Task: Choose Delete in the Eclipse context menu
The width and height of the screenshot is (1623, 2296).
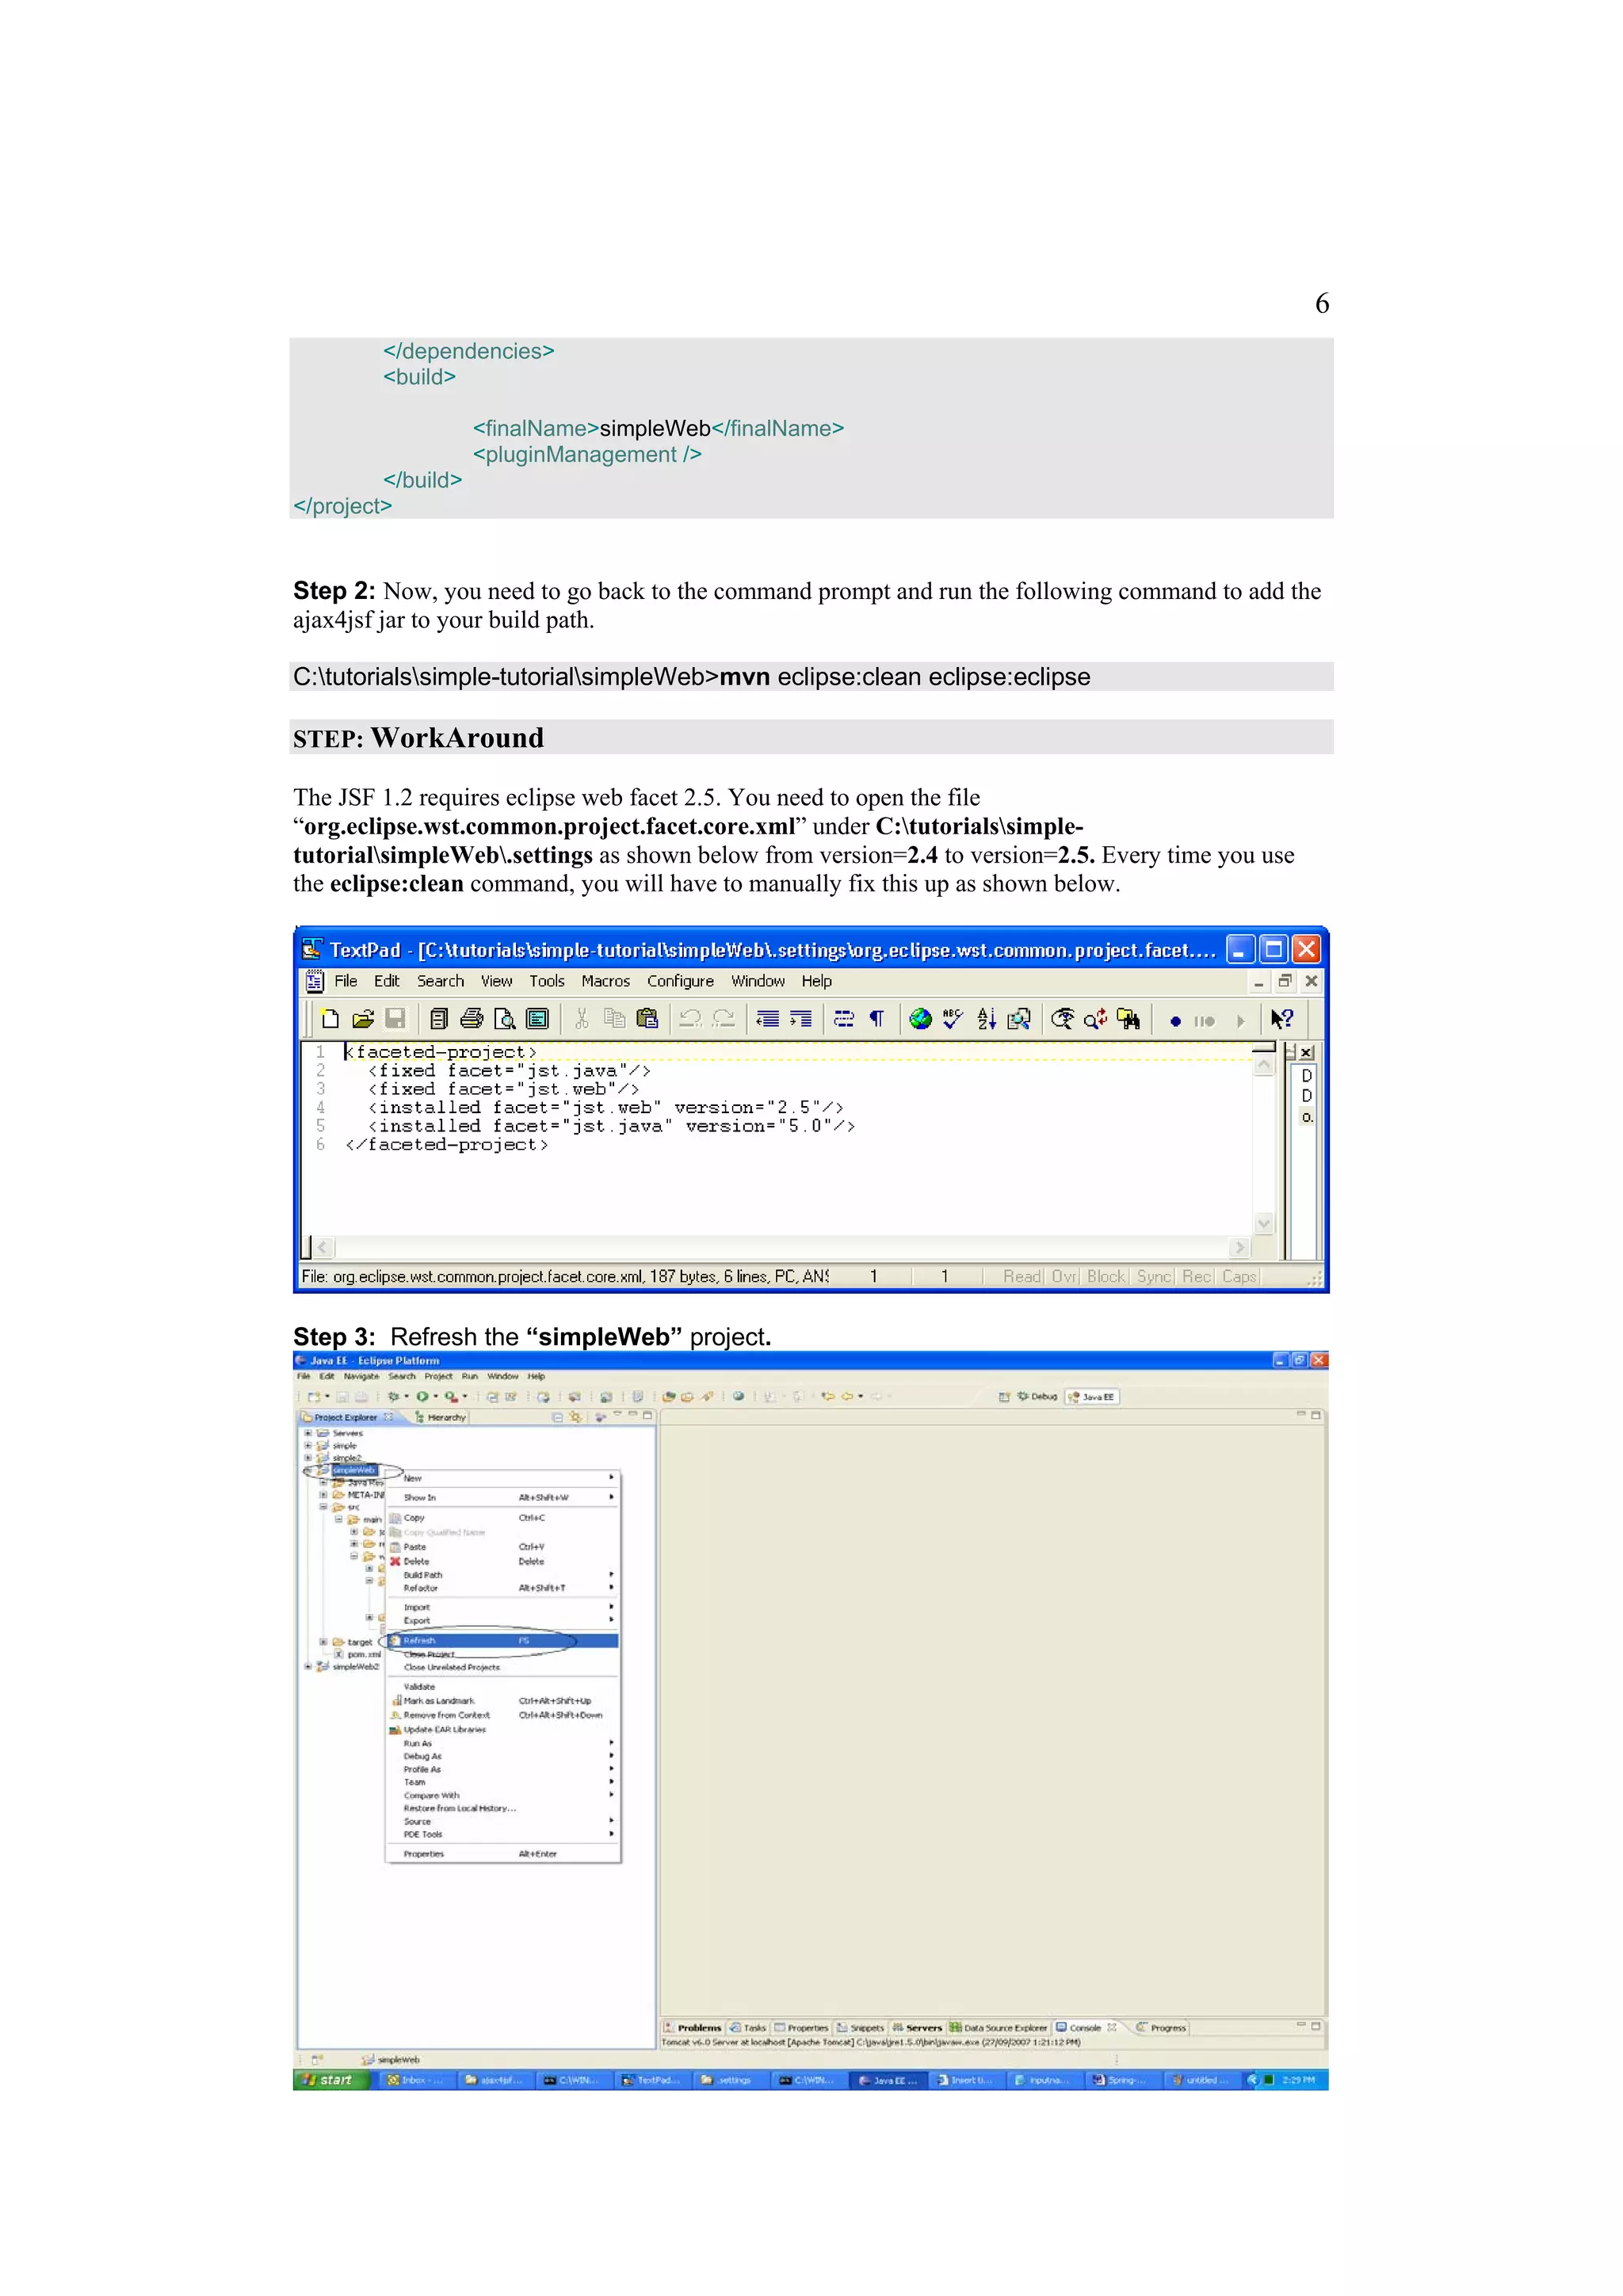Action: click(x=503, y=1561)
